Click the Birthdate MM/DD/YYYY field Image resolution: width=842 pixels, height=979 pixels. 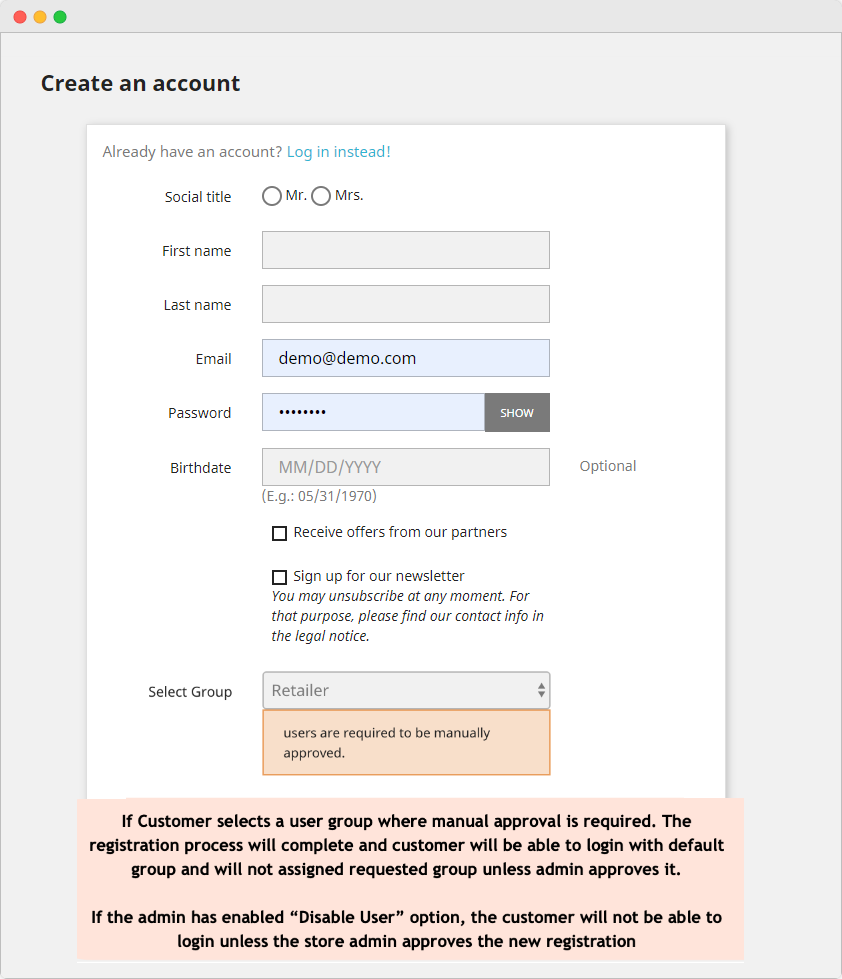point(405,467)
